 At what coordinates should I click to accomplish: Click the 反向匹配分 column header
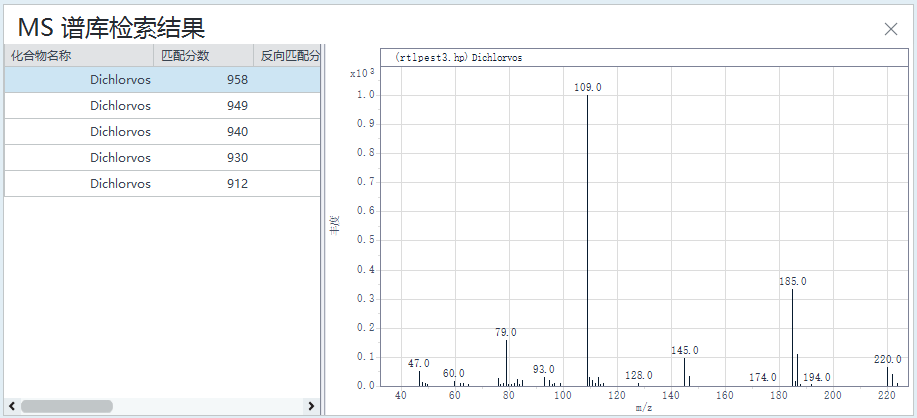(x=287, y=56)
